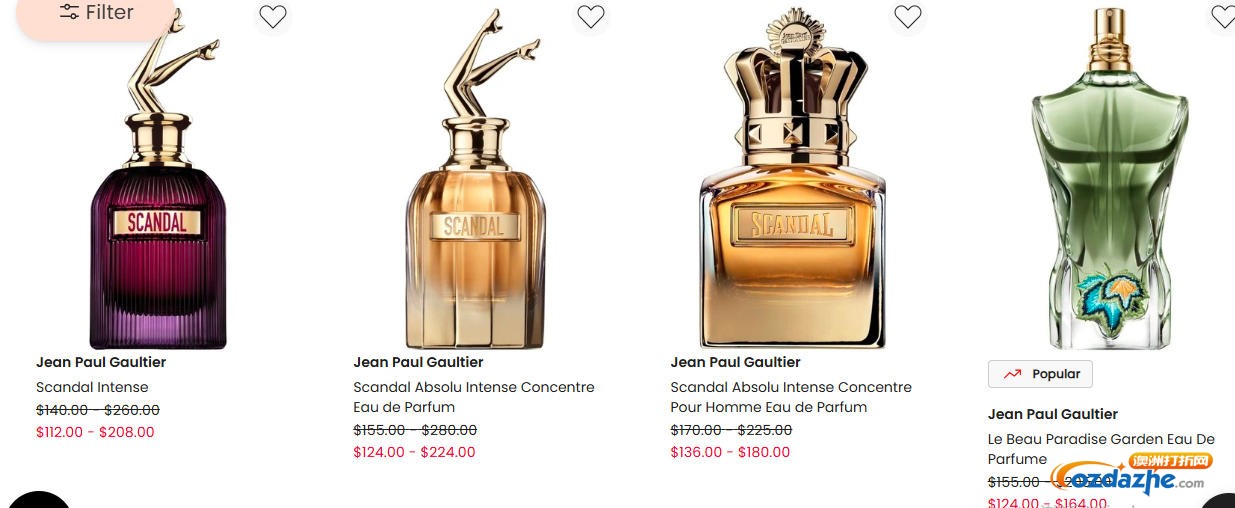
Task: Open the purple Scandal Intense bottle image
Action: click(157, 178)
